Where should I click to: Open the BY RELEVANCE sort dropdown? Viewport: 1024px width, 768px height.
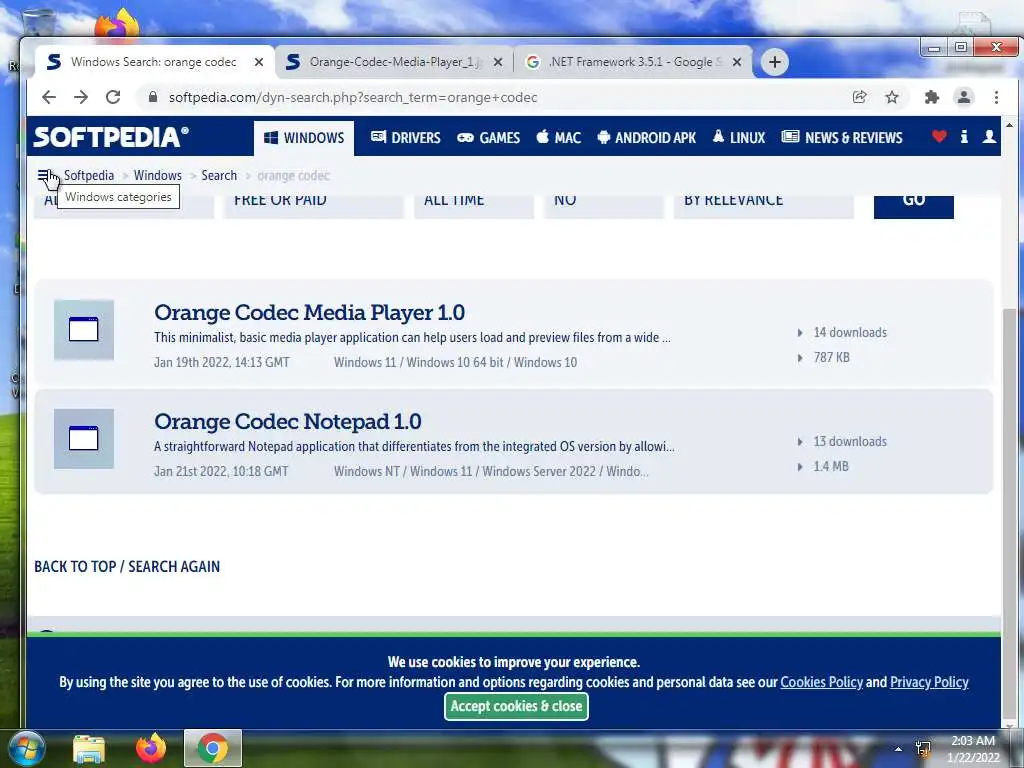[x=763, y=206]
